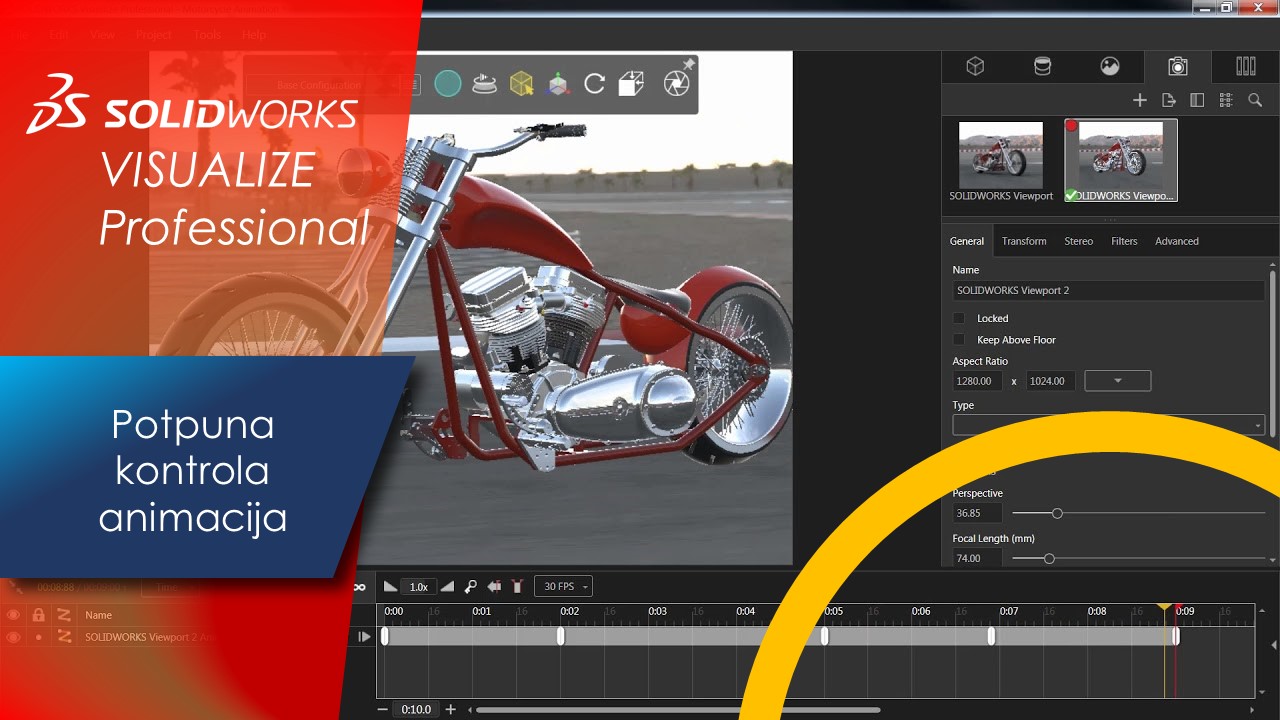Screen dimensions: 1280x720
Task: Switch to the Appearances cylinder tab
Action: (1042, 67)
